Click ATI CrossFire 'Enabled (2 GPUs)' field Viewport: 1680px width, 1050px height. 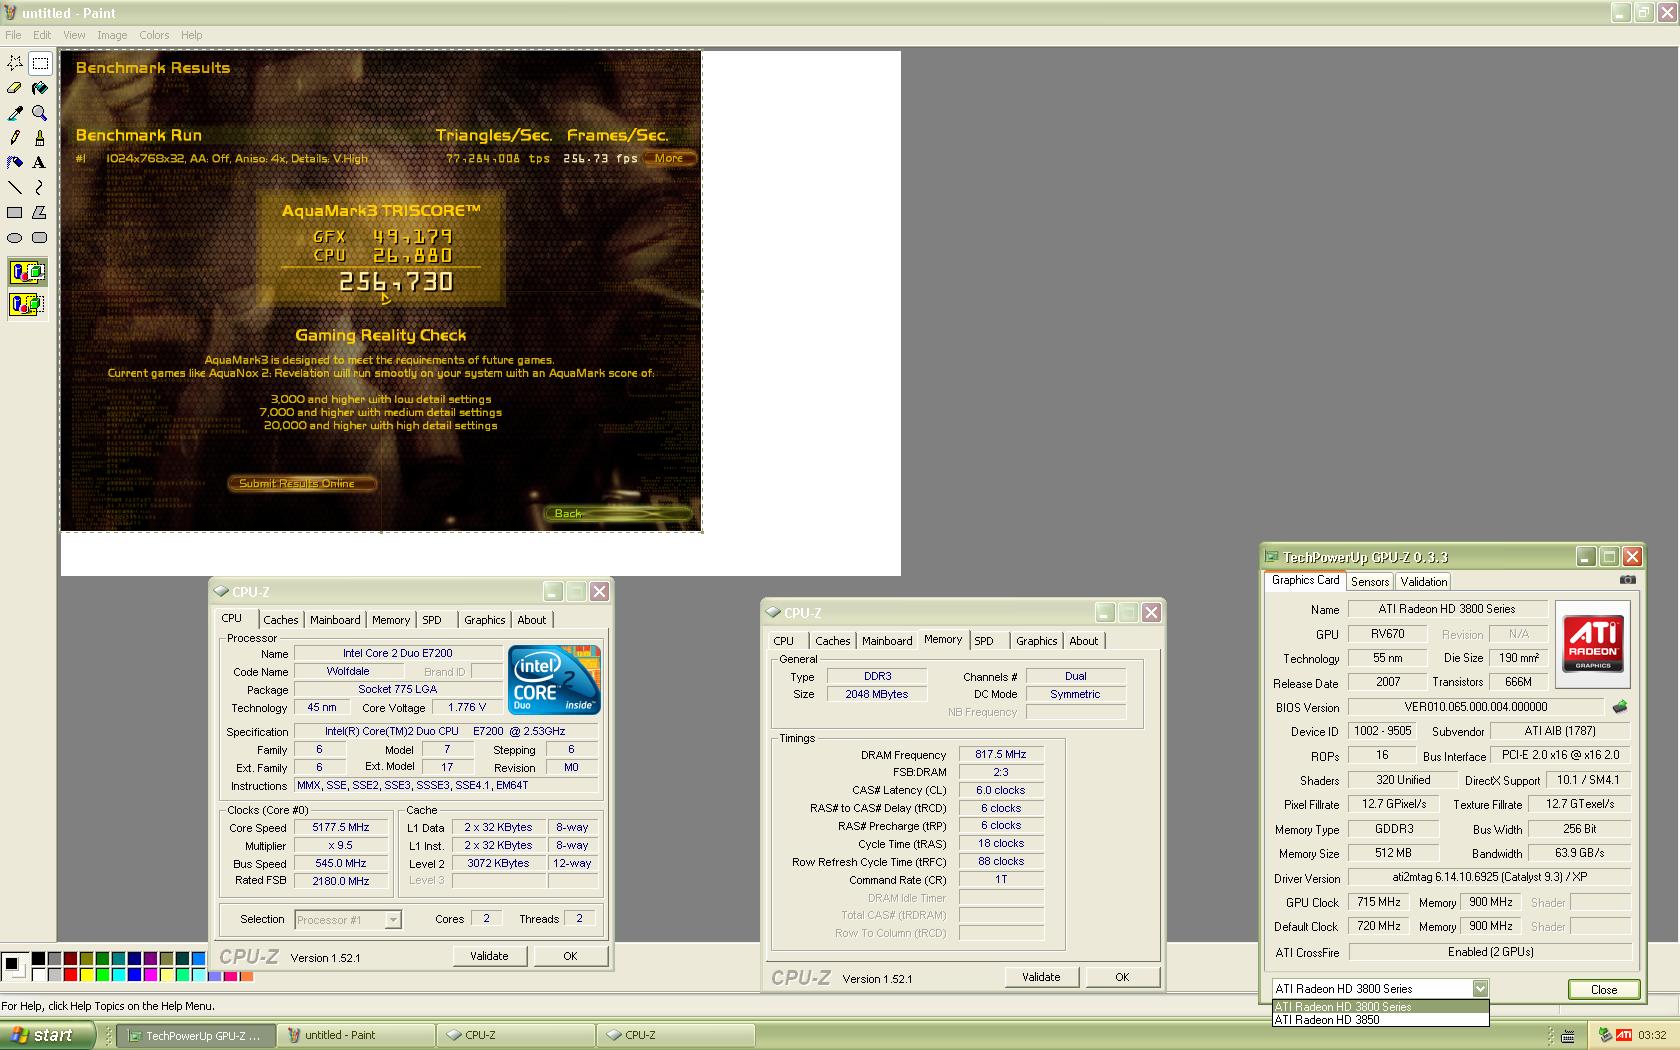pyautogui.click(x=1490, y=952)
